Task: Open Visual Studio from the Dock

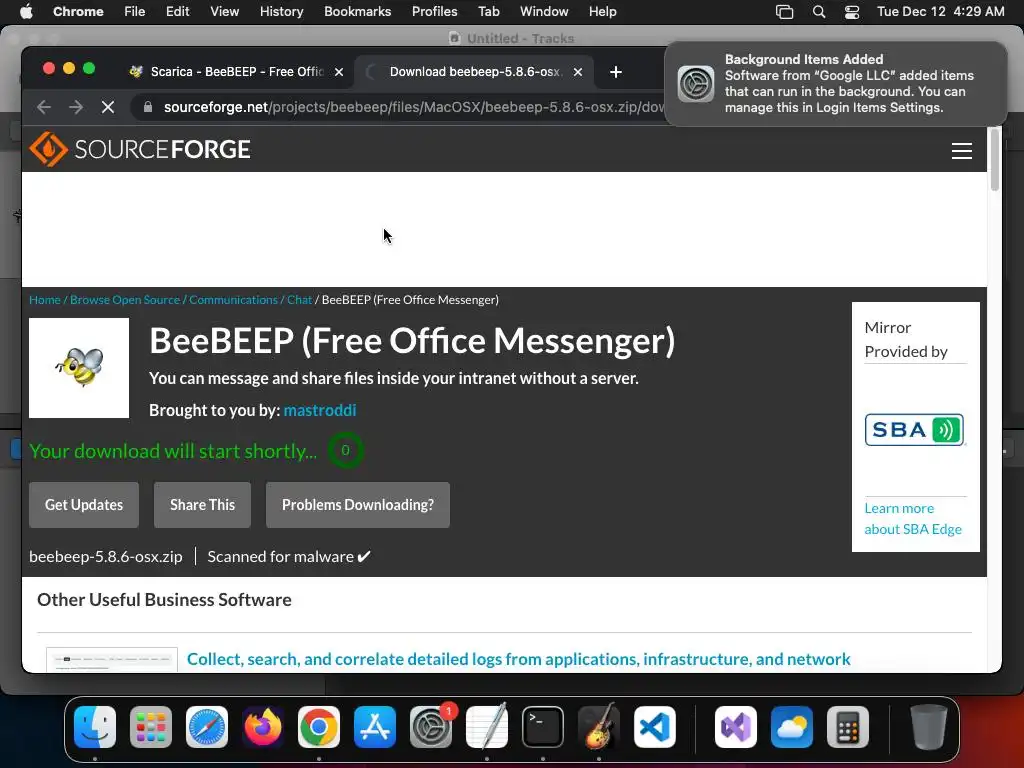Action: (x=736, y=727)
